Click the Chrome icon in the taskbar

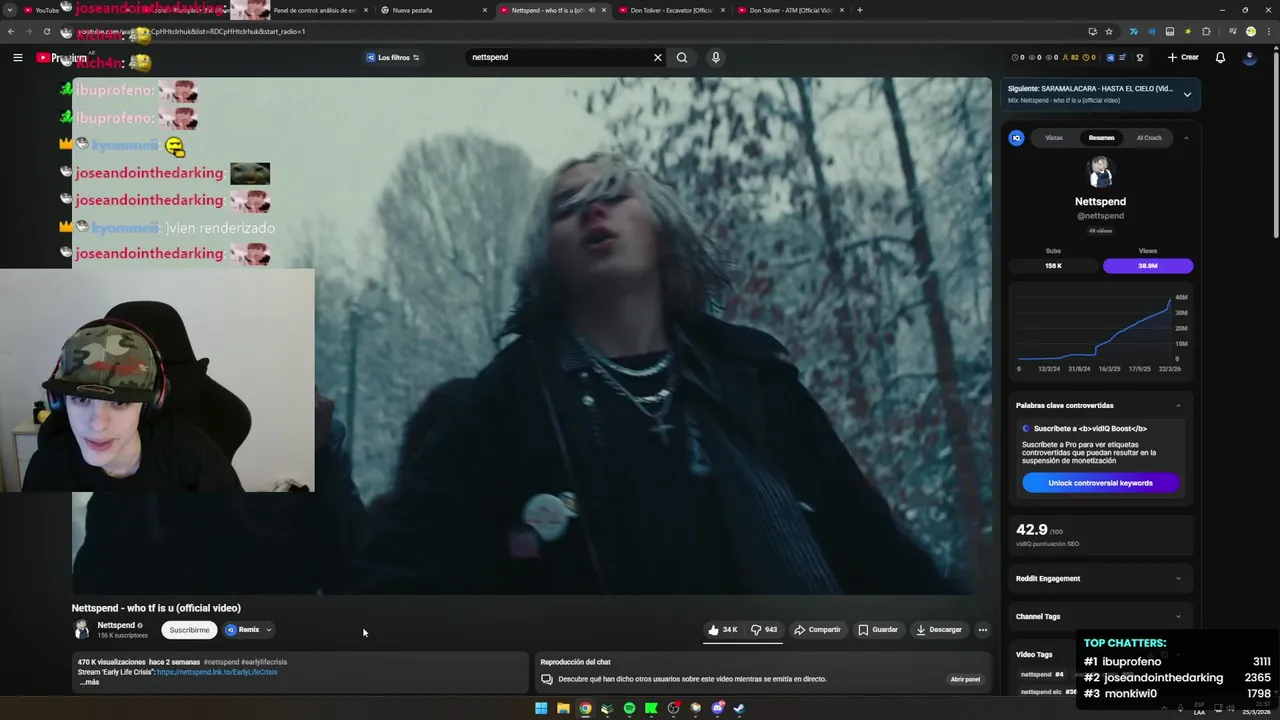pos(585,708)
